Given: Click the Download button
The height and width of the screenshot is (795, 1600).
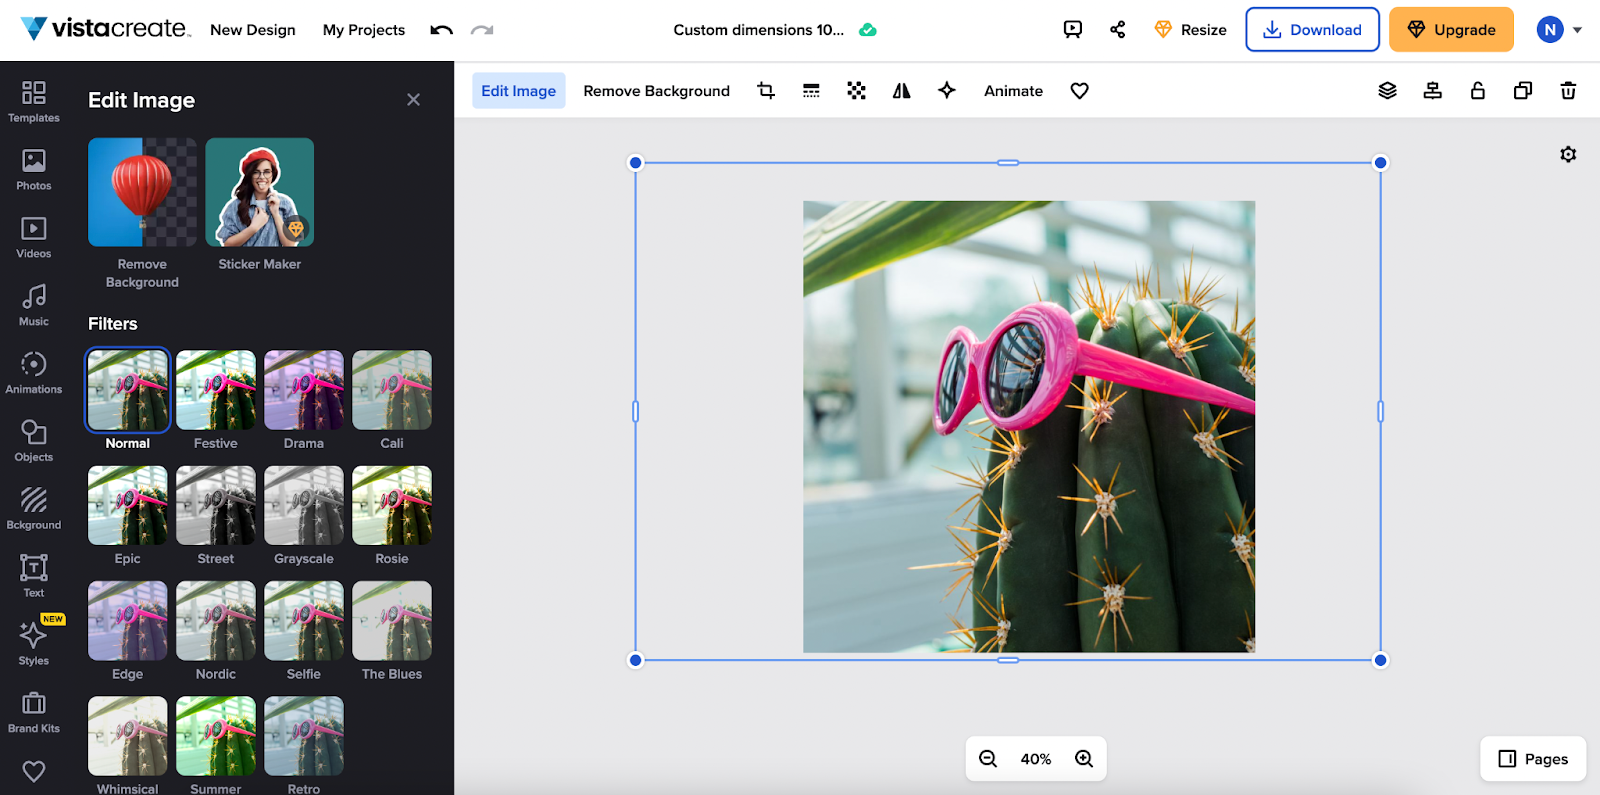Looking at the screenshot, I should click(1312, 30).
